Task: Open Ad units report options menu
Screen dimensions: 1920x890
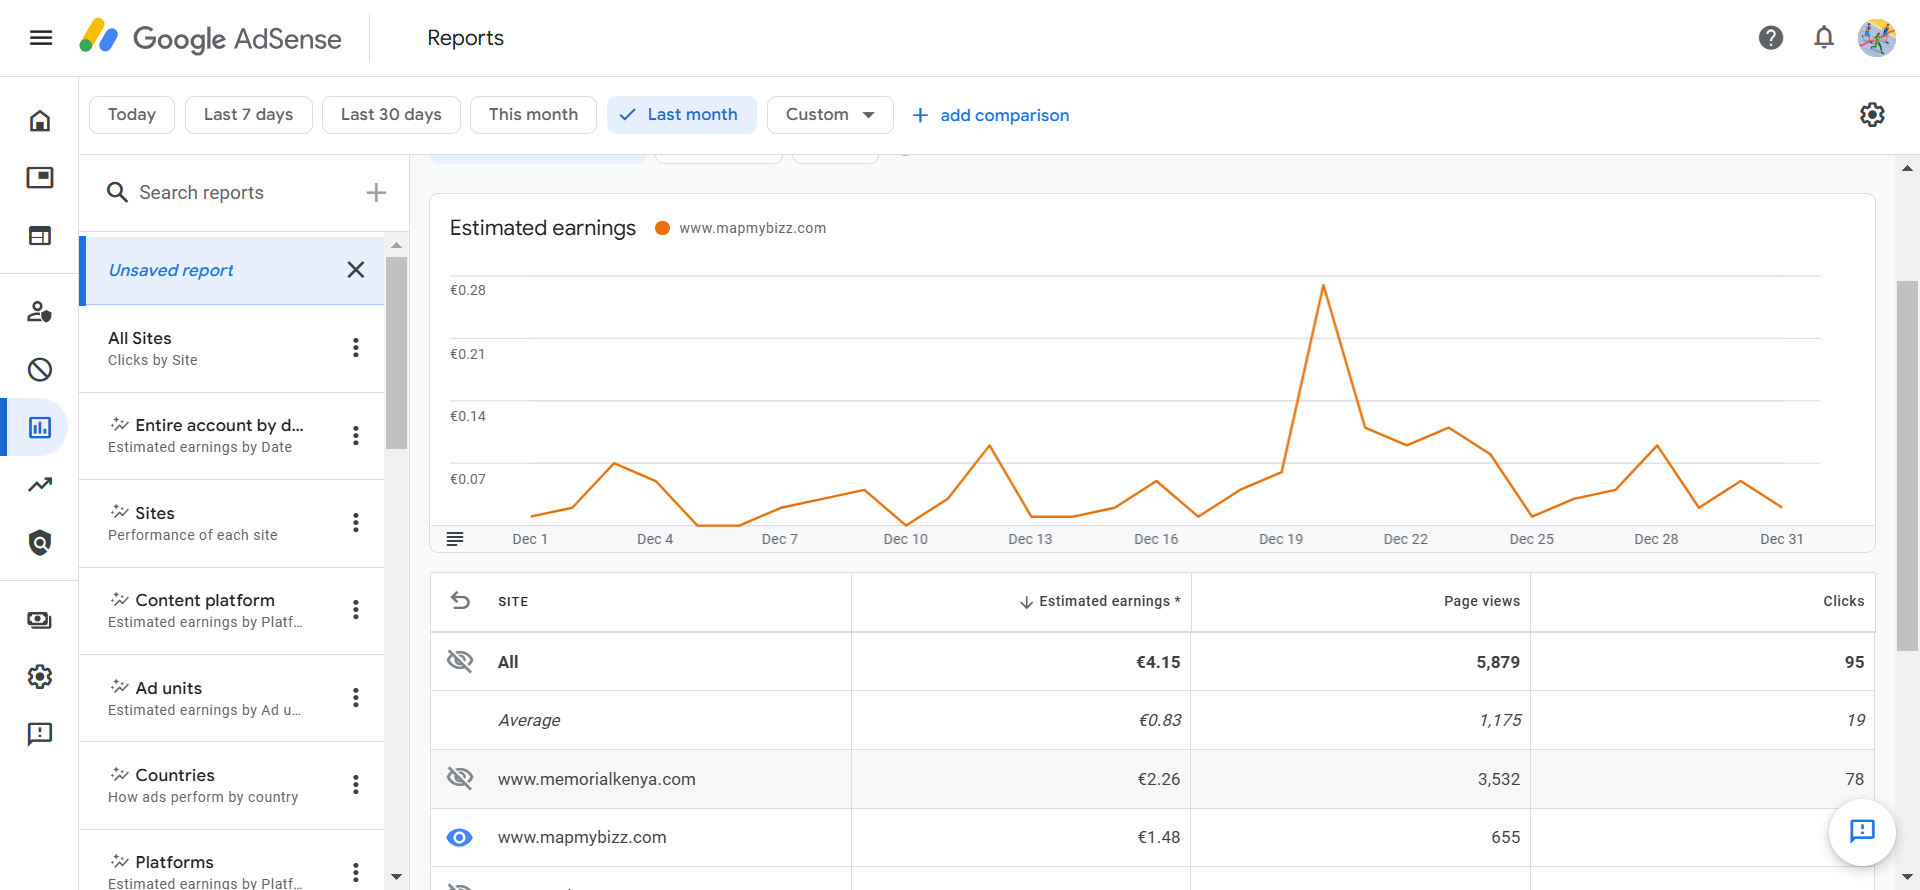Action: point(356,698)
